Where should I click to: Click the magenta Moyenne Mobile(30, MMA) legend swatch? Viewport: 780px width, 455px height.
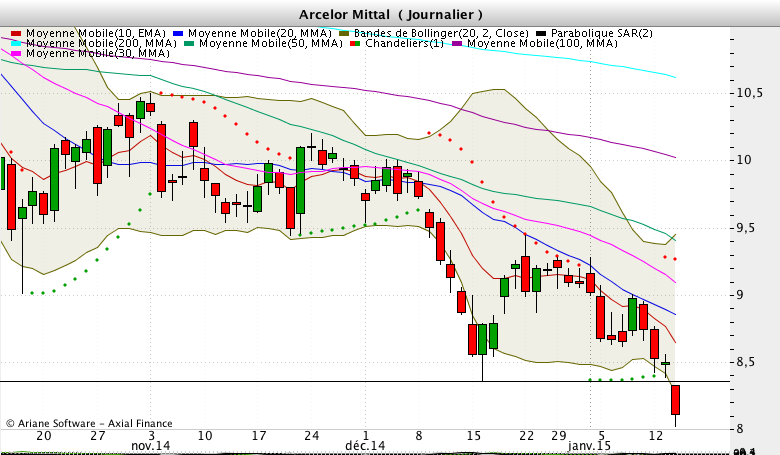16,54
